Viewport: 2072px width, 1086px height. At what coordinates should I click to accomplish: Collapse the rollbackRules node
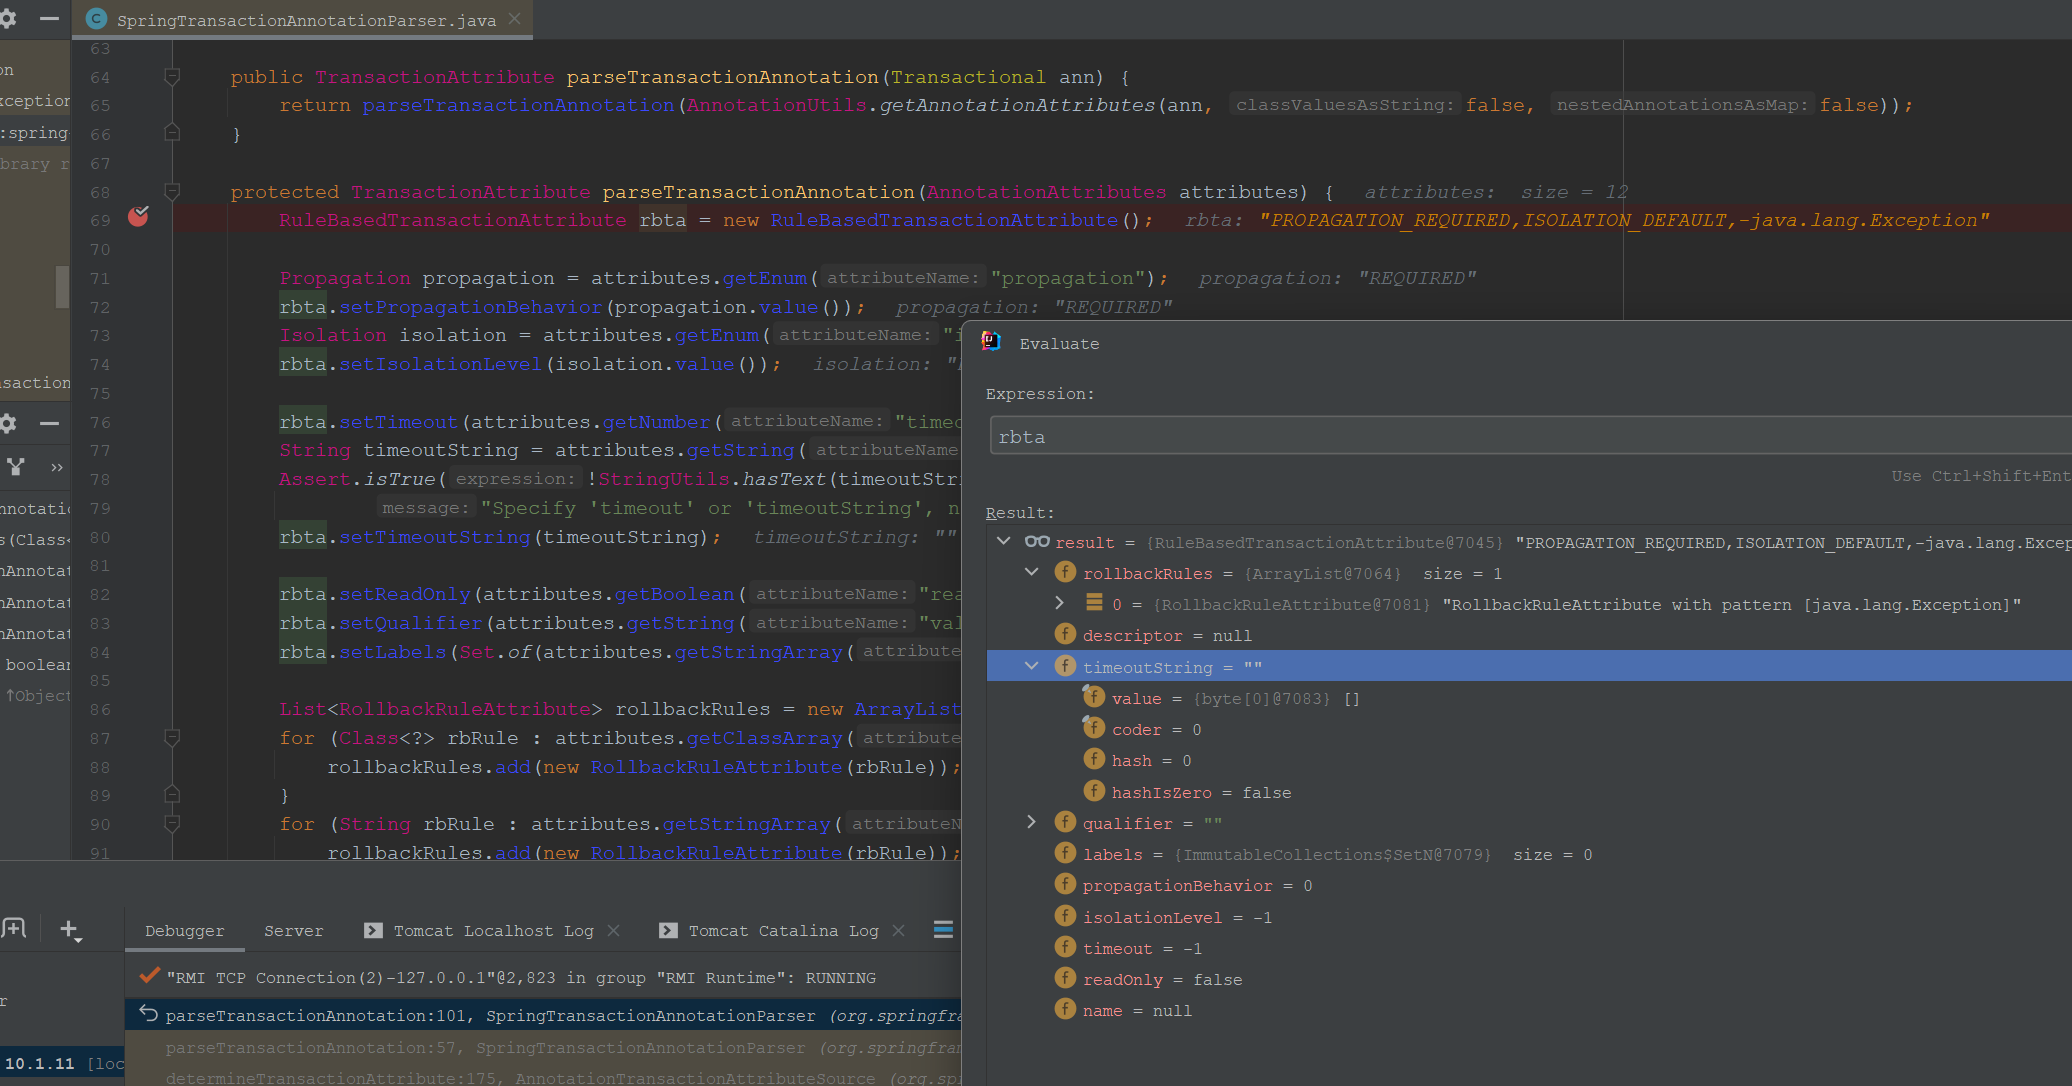pos(1031,573)
